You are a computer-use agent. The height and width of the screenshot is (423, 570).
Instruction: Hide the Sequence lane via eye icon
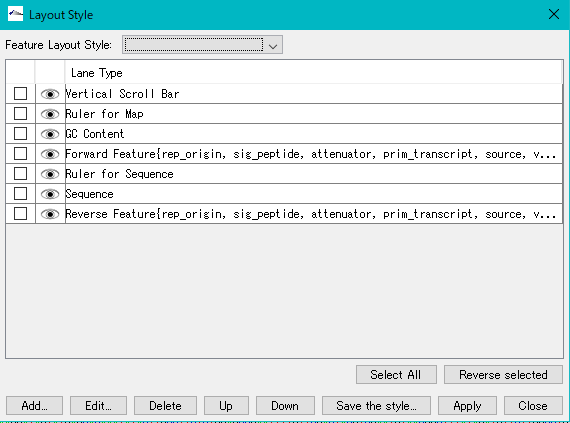coord(50,194)
